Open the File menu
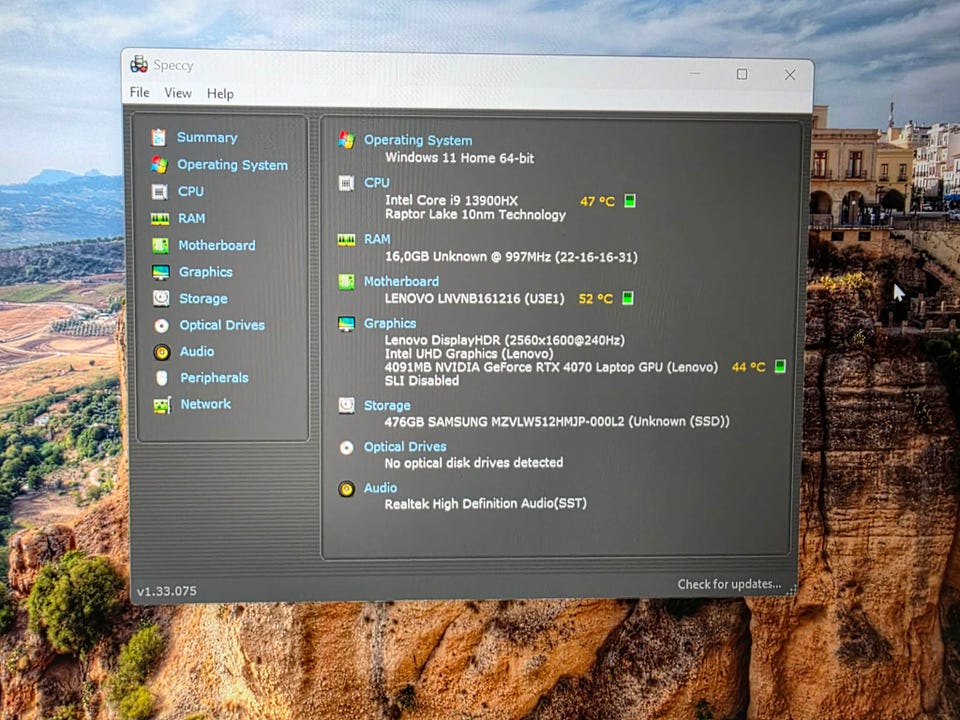The image size is (960, 720). [140, 92]
